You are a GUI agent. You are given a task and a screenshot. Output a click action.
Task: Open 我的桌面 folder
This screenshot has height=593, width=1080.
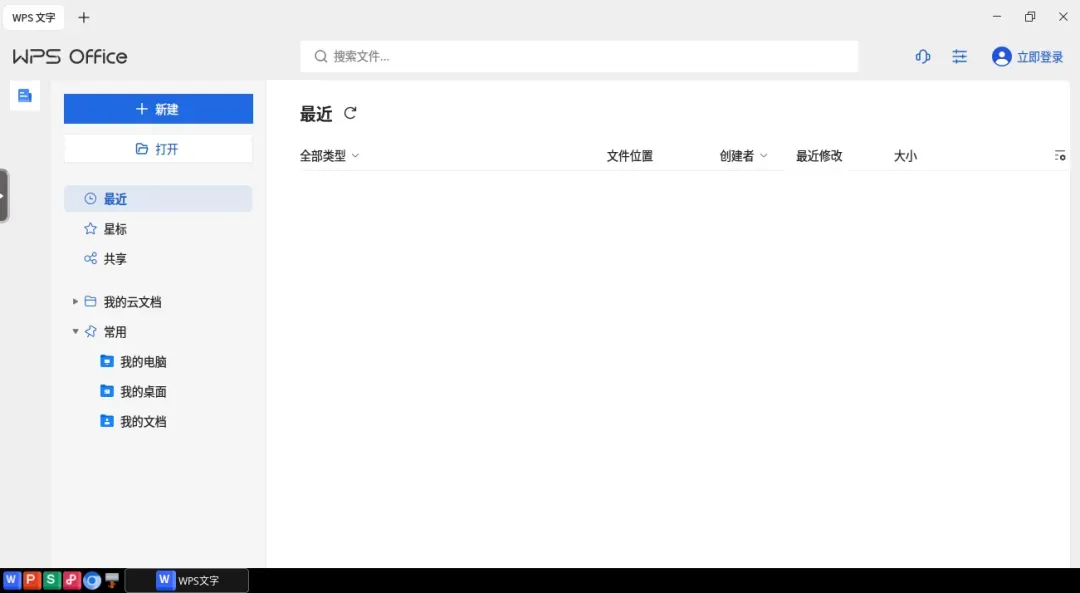point(143,392)
